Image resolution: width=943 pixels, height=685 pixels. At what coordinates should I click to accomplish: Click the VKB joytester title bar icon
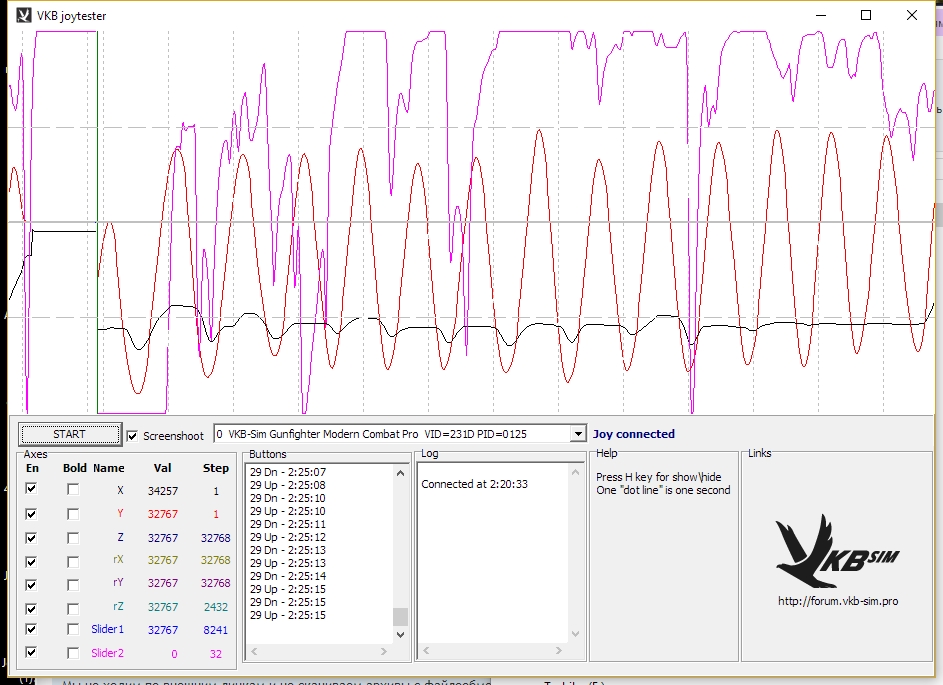coord(23,15)
